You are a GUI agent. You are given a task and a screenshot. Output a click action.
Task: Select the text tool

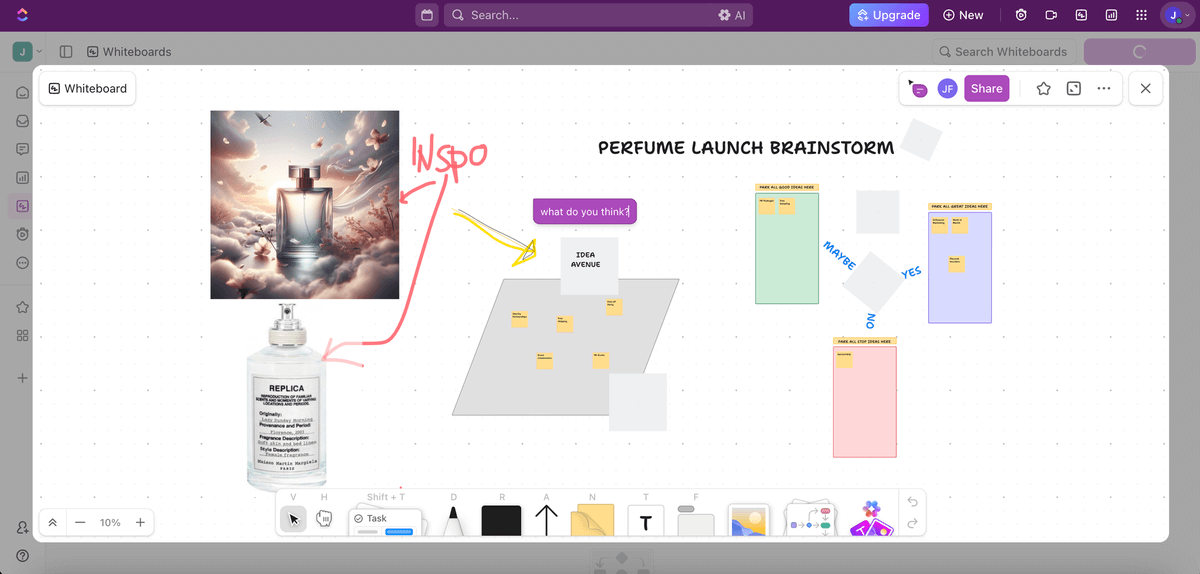pos(645,521)
